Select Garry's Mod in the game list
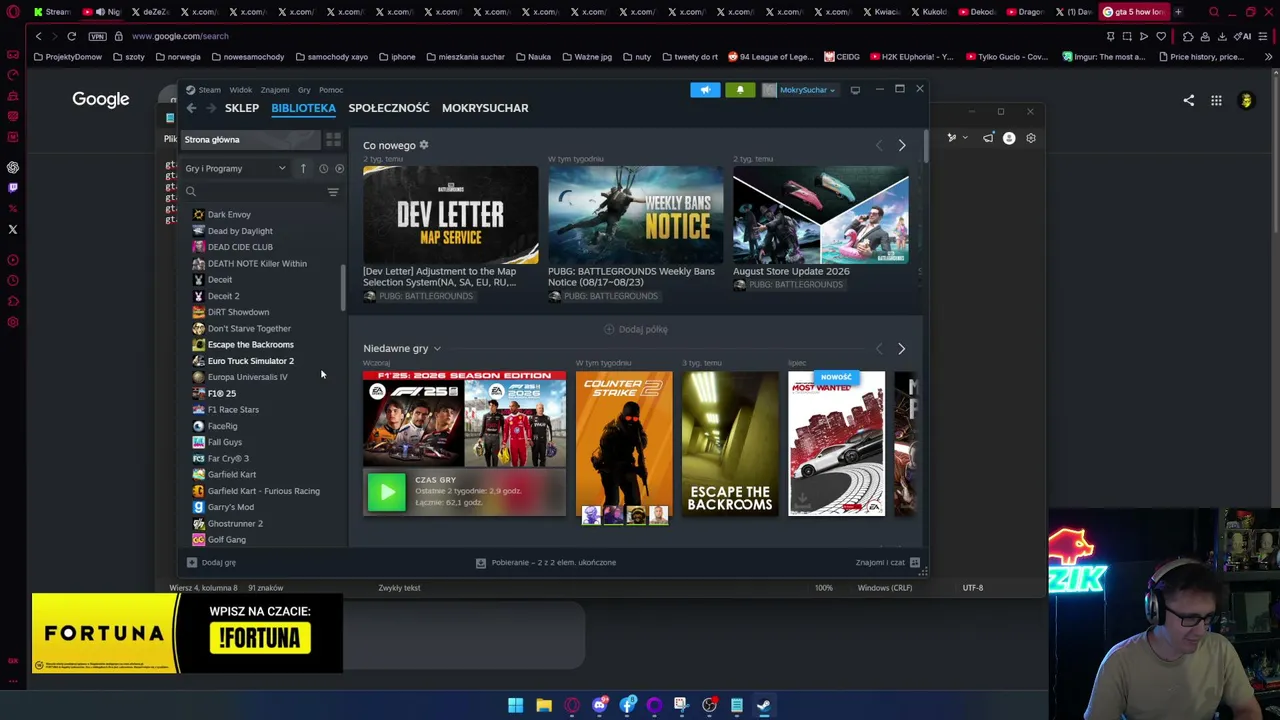The height and width of the screenshot is (720, 1280). 231,507
